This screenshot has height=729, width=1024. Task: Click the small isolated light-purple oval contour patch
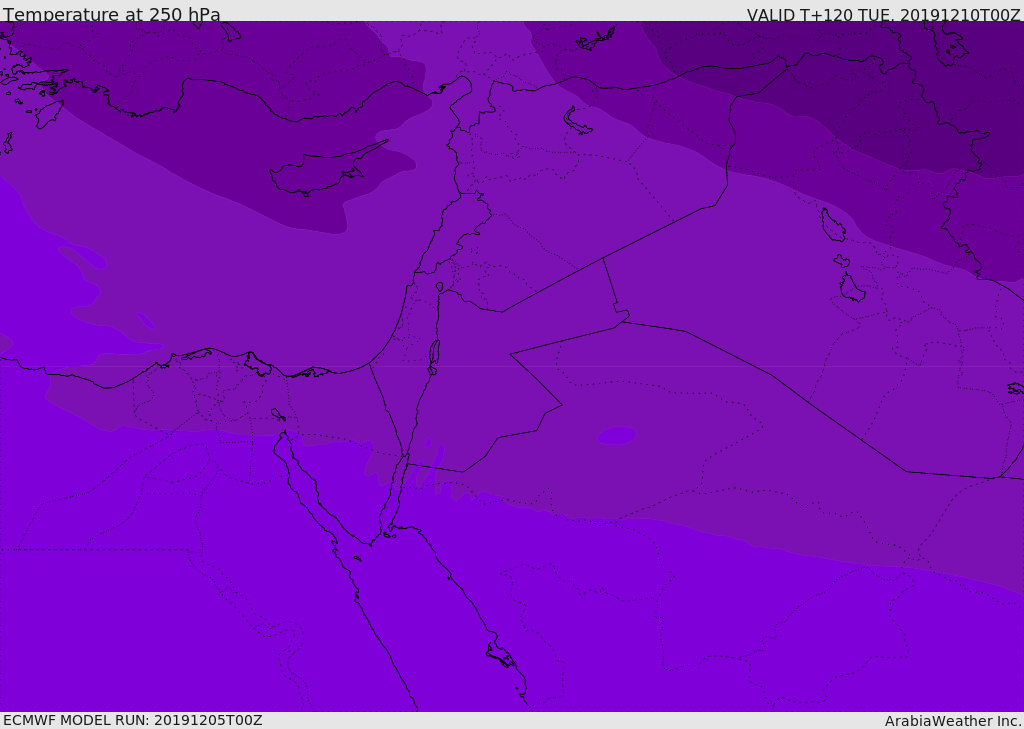pyautogui.click(x=617, y=436)
